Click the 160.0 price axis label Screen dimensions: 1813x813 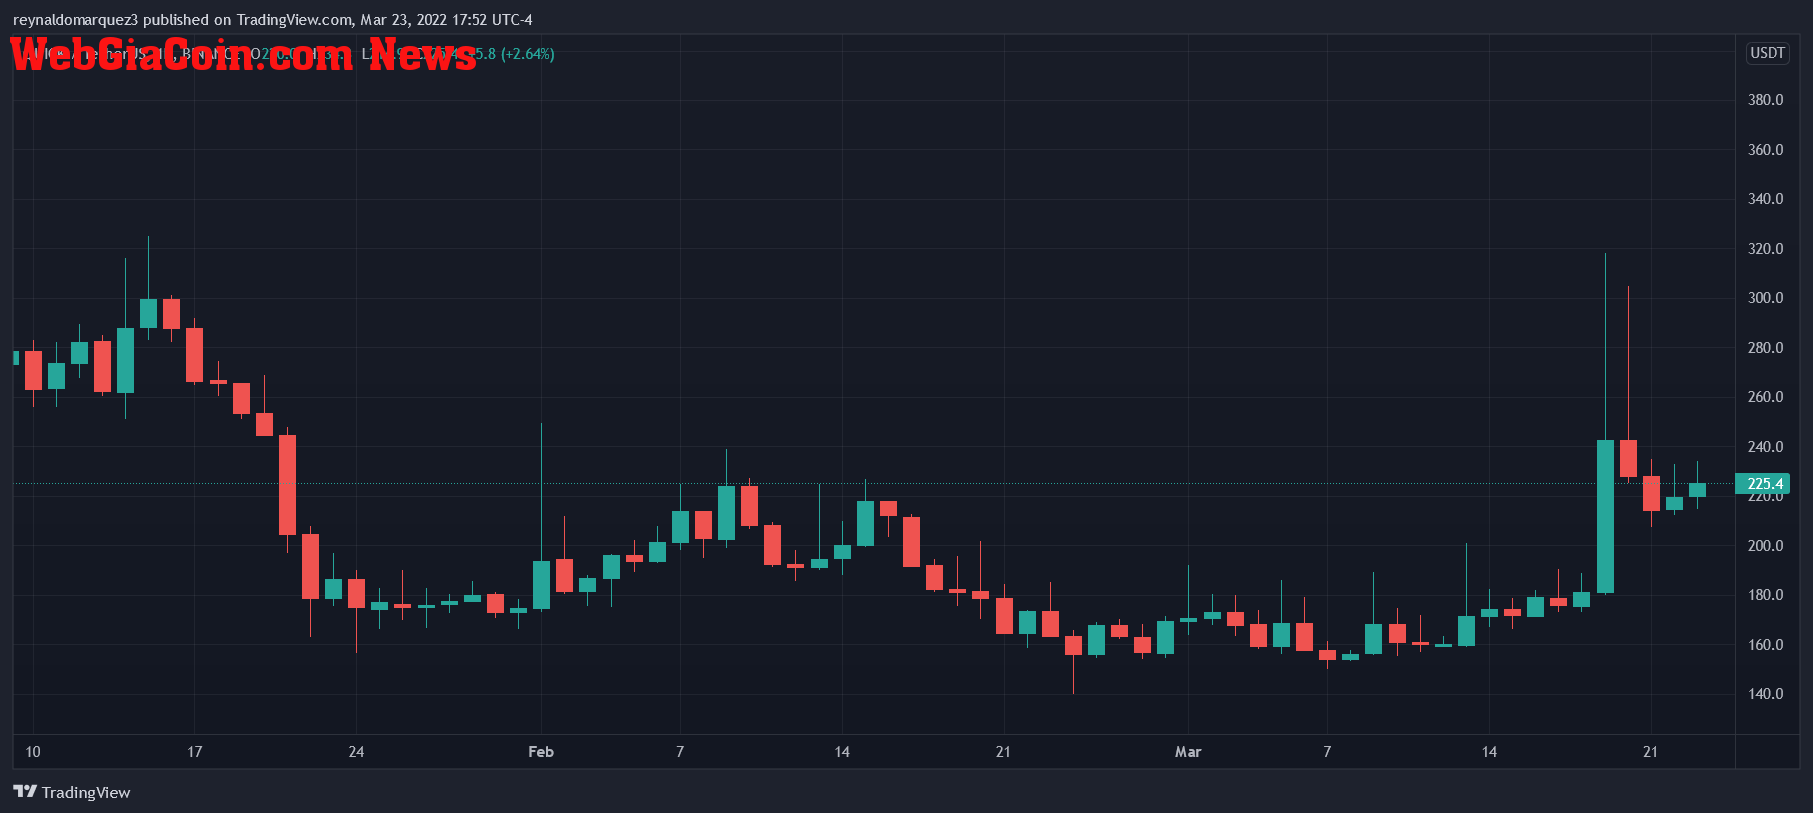(1765, 645)
